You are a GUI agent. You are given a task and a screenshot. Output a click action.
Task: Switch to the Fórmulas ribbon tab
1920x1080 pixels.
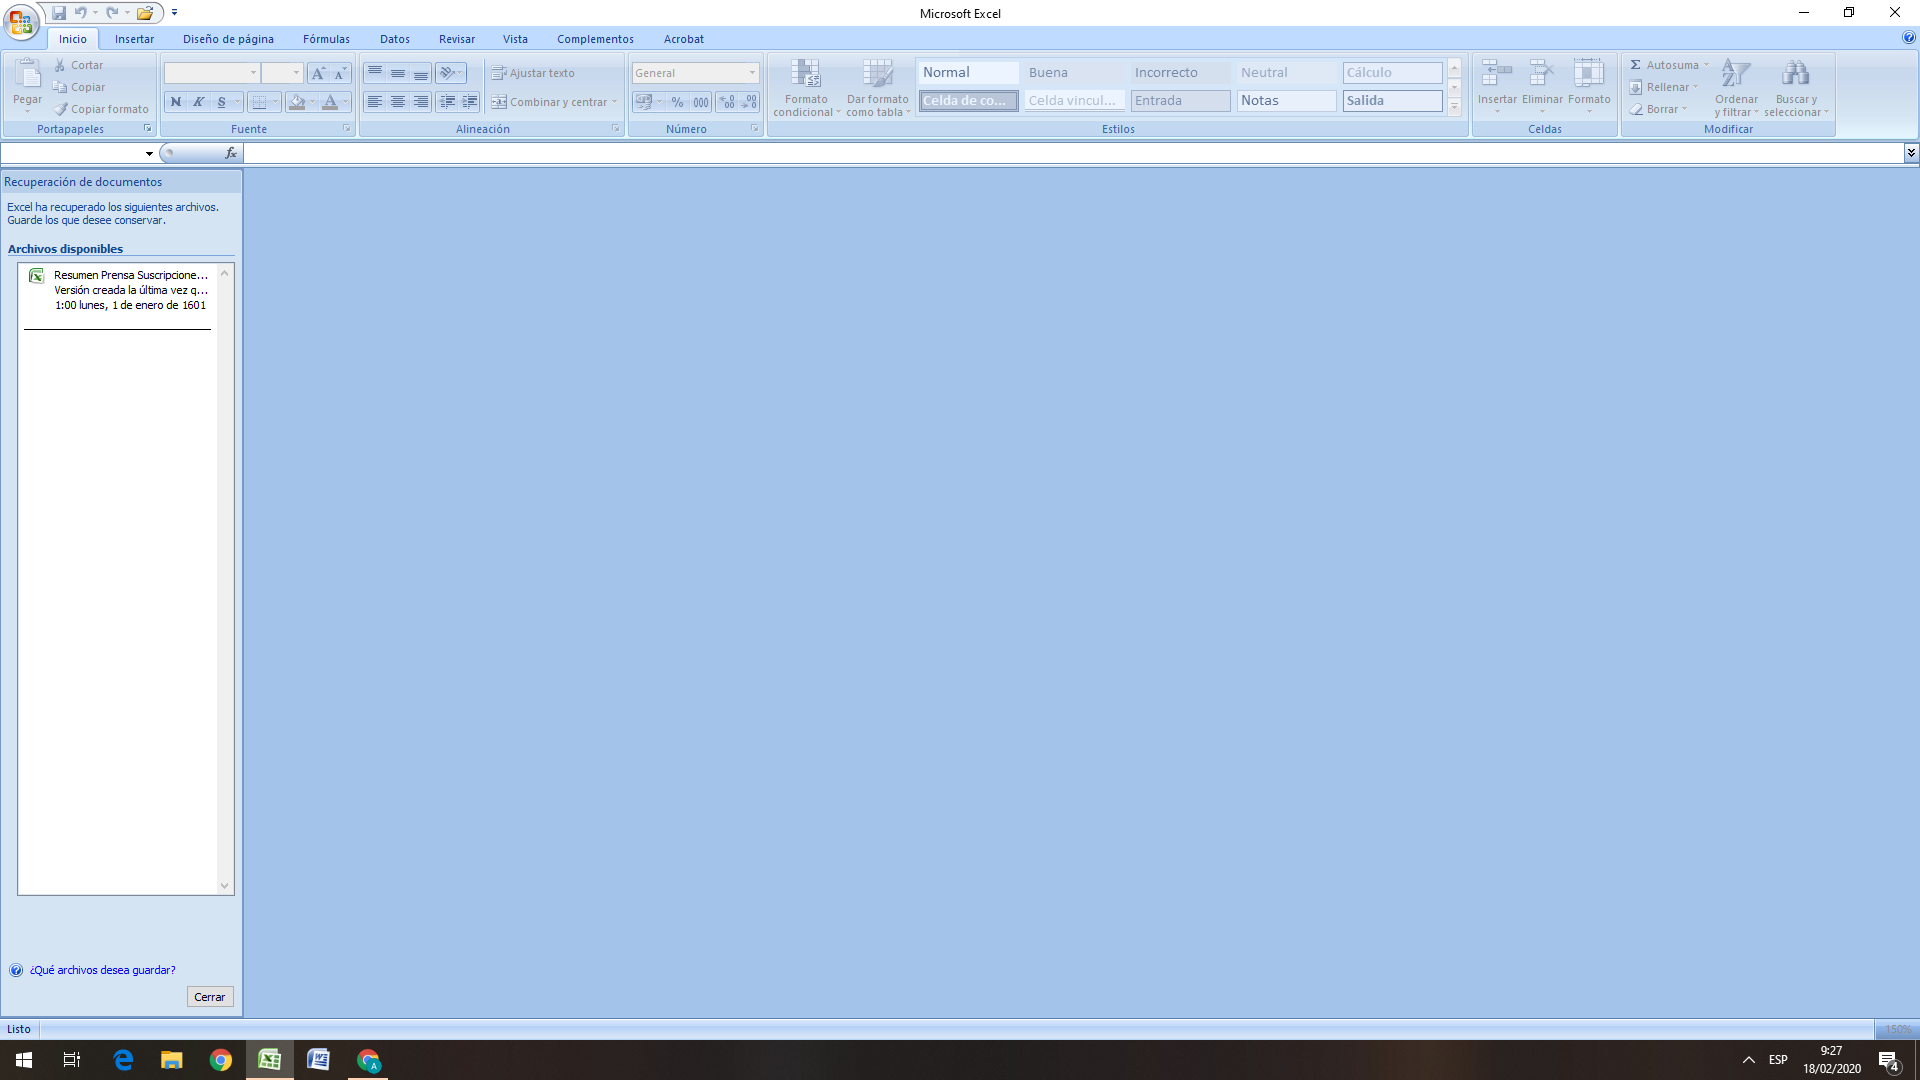click(x=326, y=39)
